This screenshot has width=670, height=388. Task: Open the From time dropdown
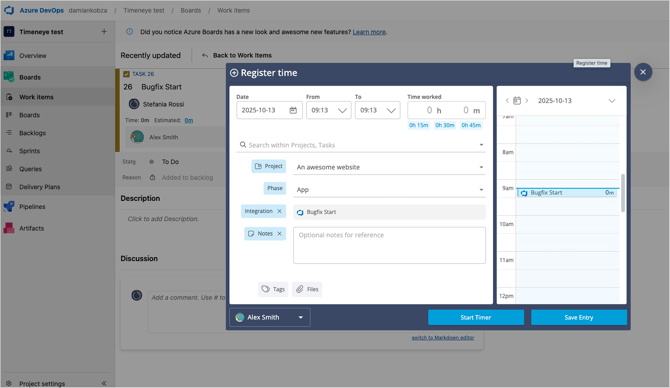pyautogui.click(x=329, y=110)
